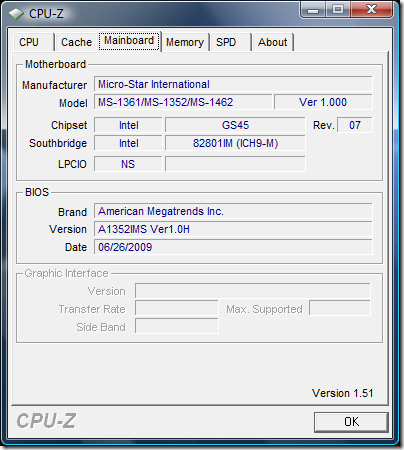This screenshot has width=404, height=450.
Task: Click the Manufacturer label
Action: pyautogui.click(x=54, y=85)
